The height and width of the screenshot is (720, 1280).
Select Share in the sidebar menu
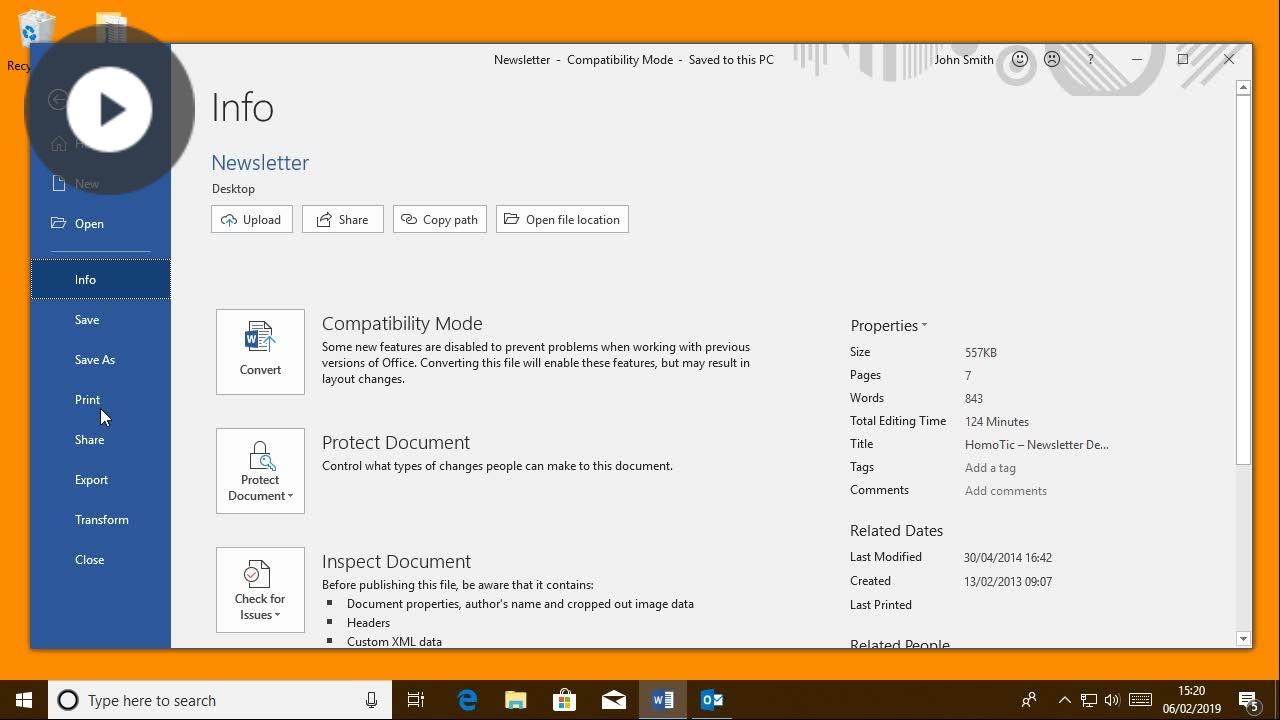click(x=100, y=440)
